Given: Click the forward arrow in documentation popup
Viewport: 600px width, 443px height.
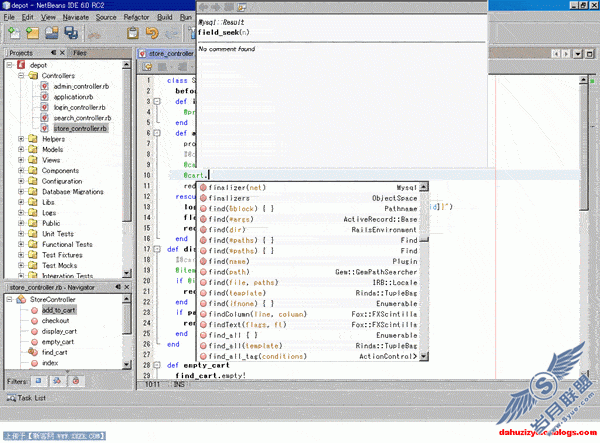Looking at the screenshot, I should pos(216,7).
